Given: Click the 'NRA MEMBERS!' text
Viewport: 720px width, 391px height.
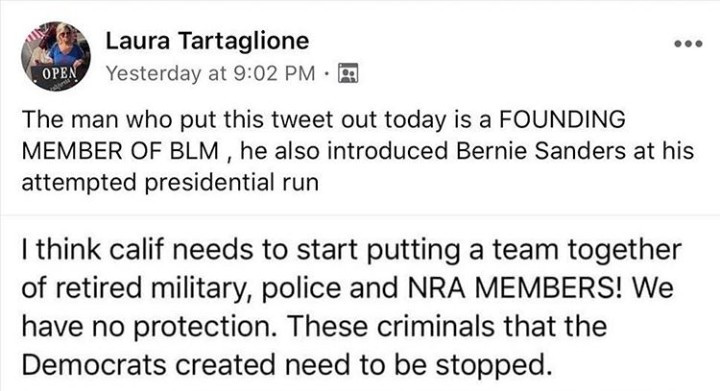Looking at the screenshot, I should pyautogui.click(x=516, y=288).
